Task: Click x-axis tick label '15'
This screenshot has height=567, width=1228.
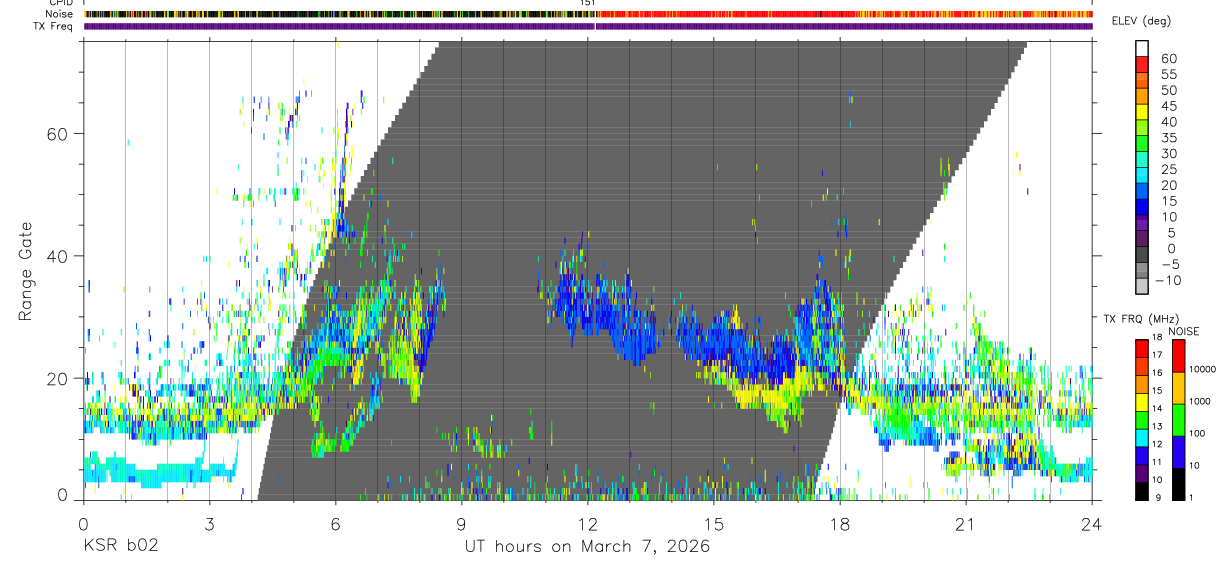Action: click(714, 523)
